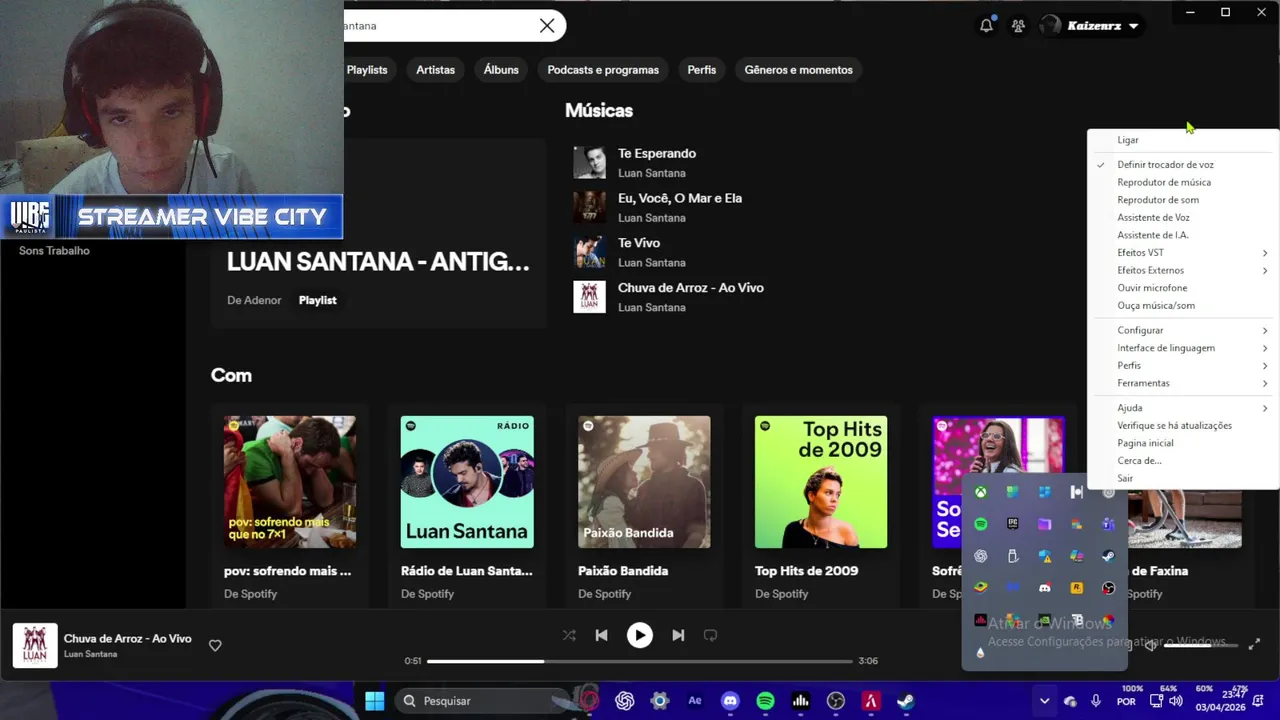Viewport: 1280px width, 720px height.
Task: Go to previous track
Action: pos(601,635)
